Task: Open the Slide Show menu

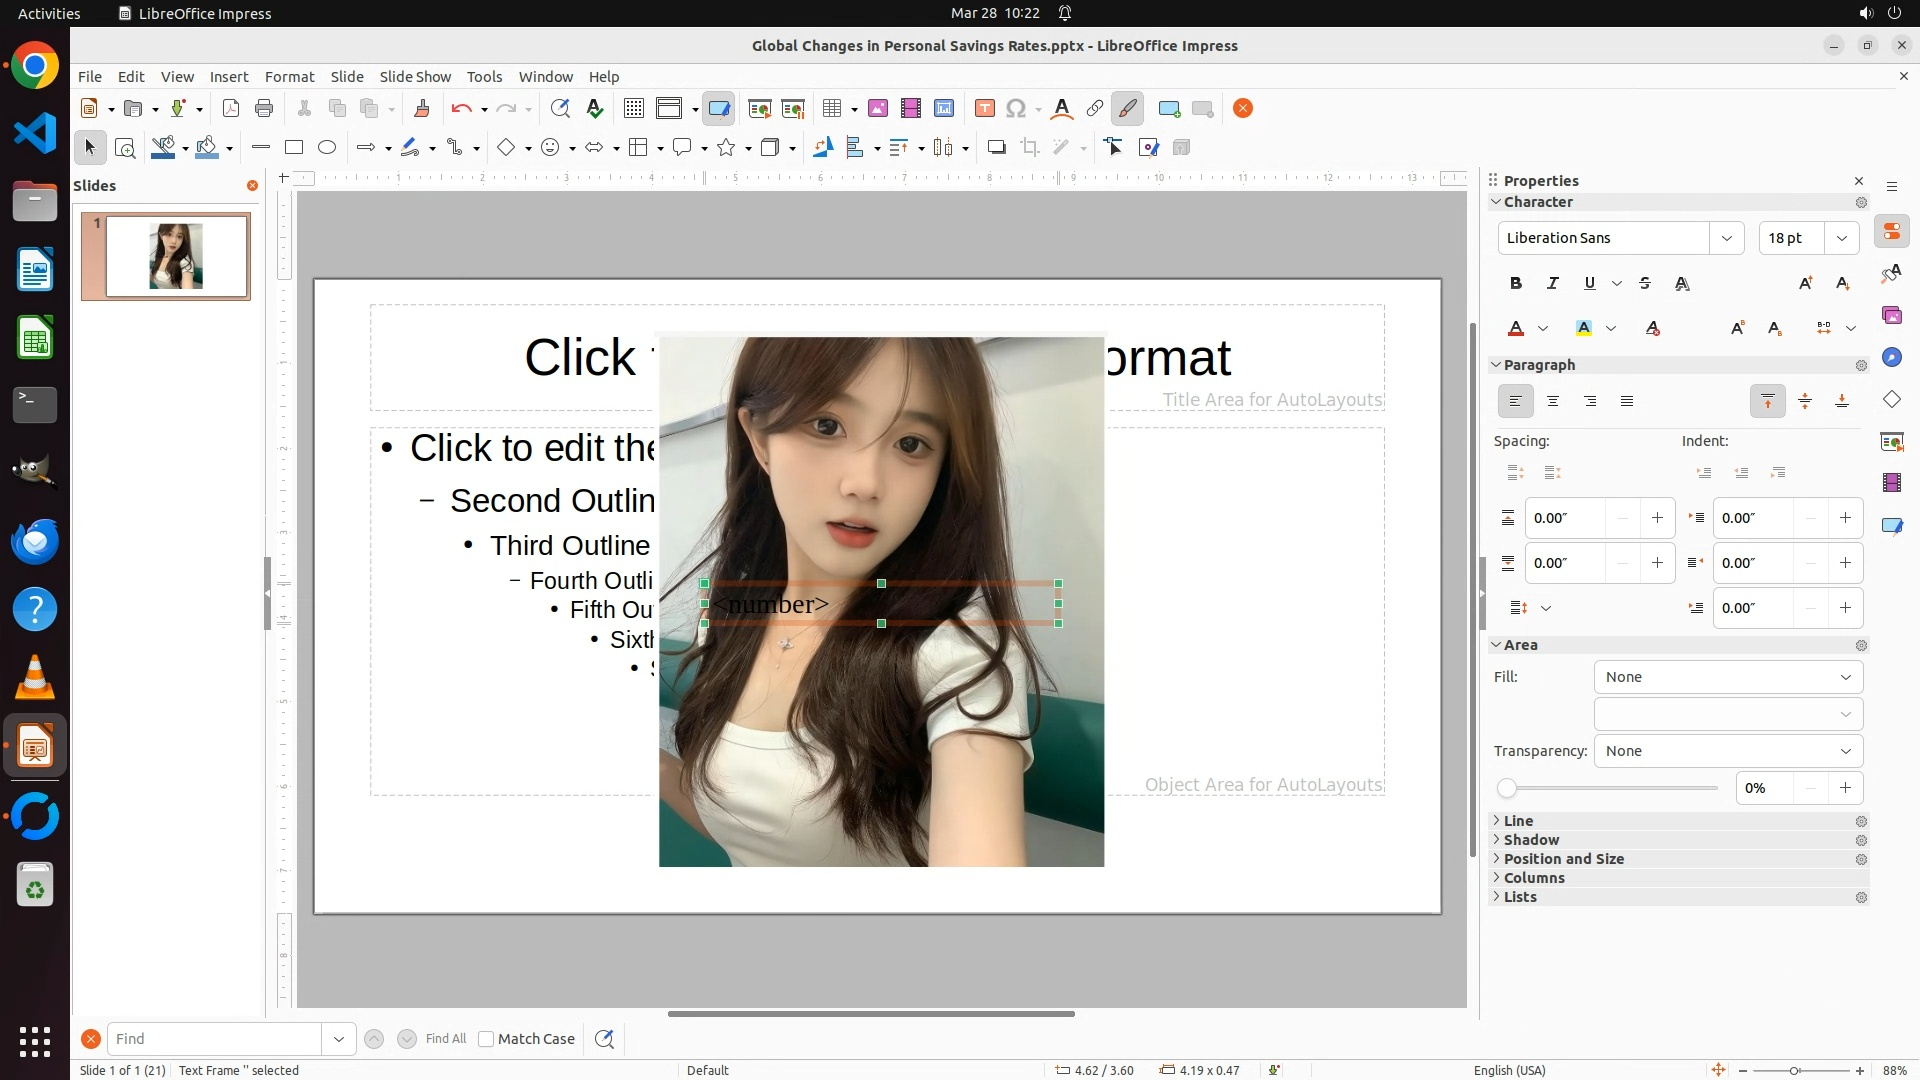Action: (x=415, y=77)
